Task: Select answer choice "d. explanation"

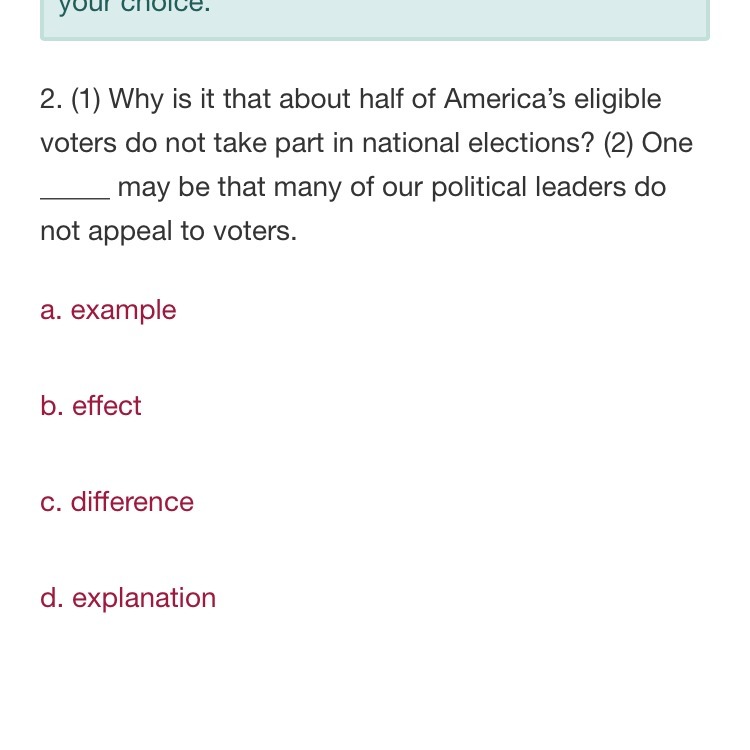Action: (x=128, y=598)
